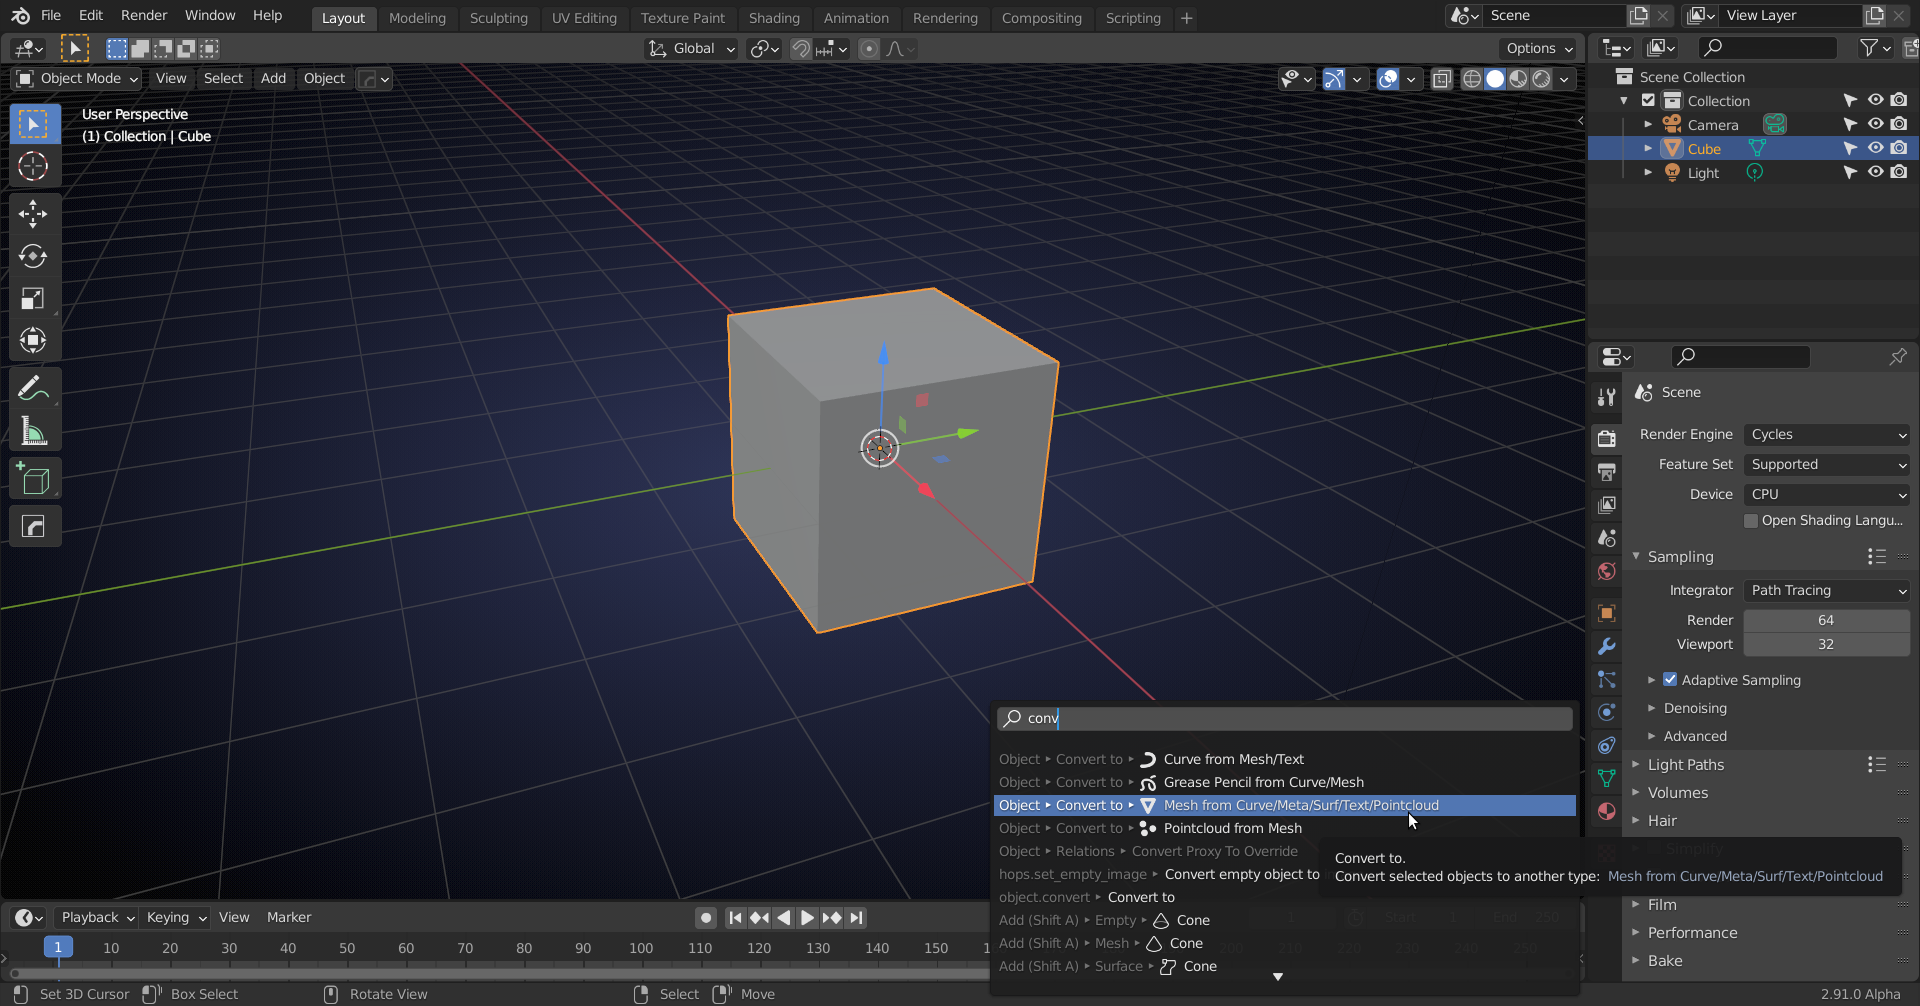Screen dimensions: 1920x1006
Task: Open the viewport Add menu
Action: coord(273,78)
